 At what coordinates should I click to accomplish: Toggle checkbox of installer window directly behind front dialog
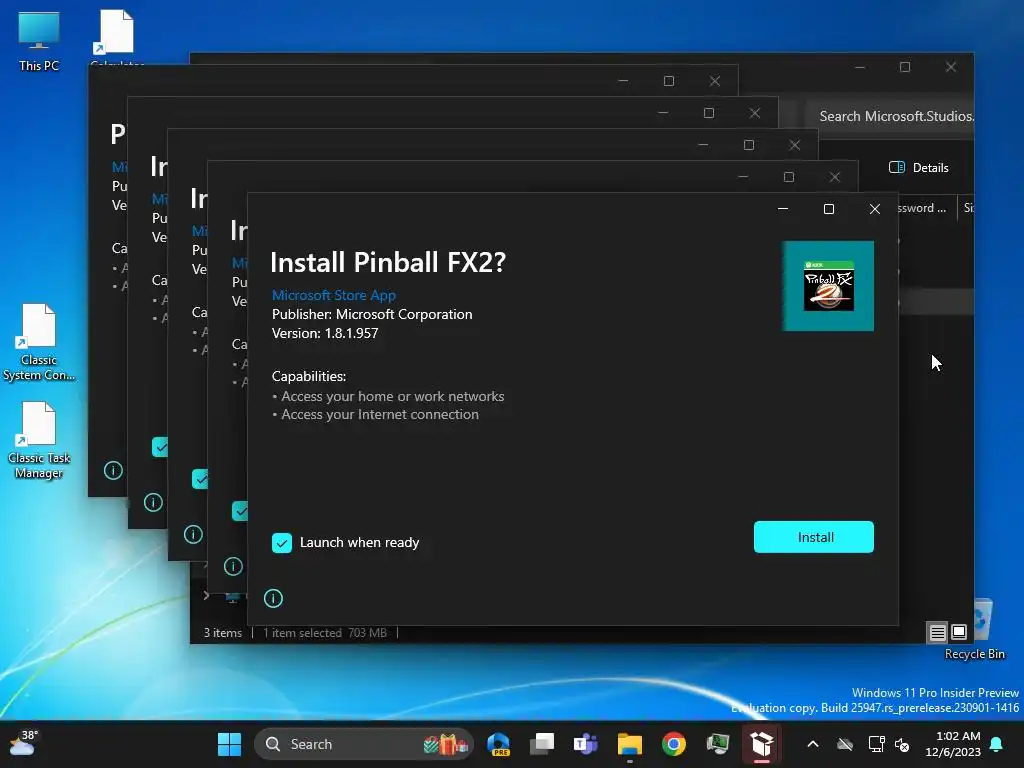(240, 511)
